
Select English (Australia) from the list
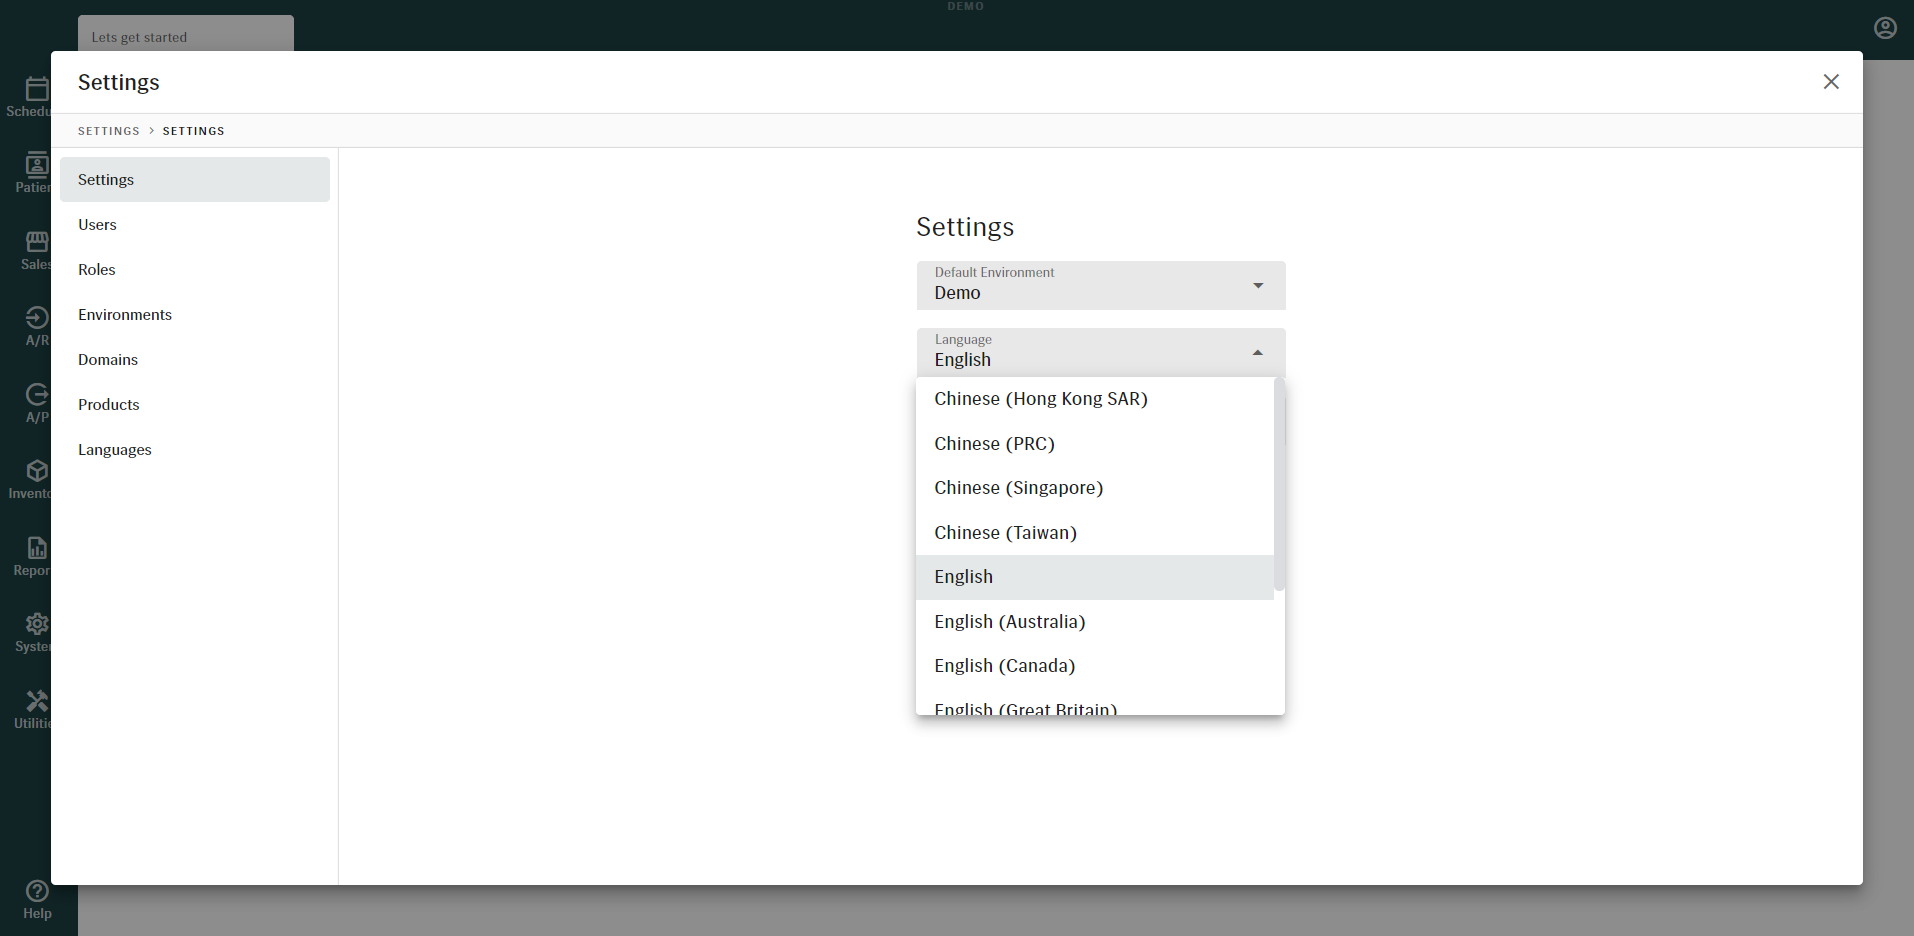coord(1009,622)
